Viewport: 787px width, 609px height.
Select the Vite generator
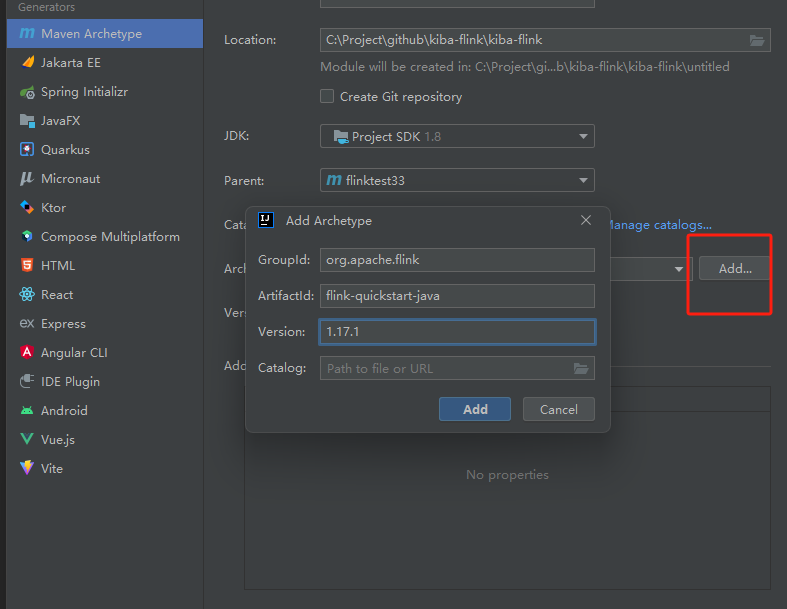click(x=105, y=468)
